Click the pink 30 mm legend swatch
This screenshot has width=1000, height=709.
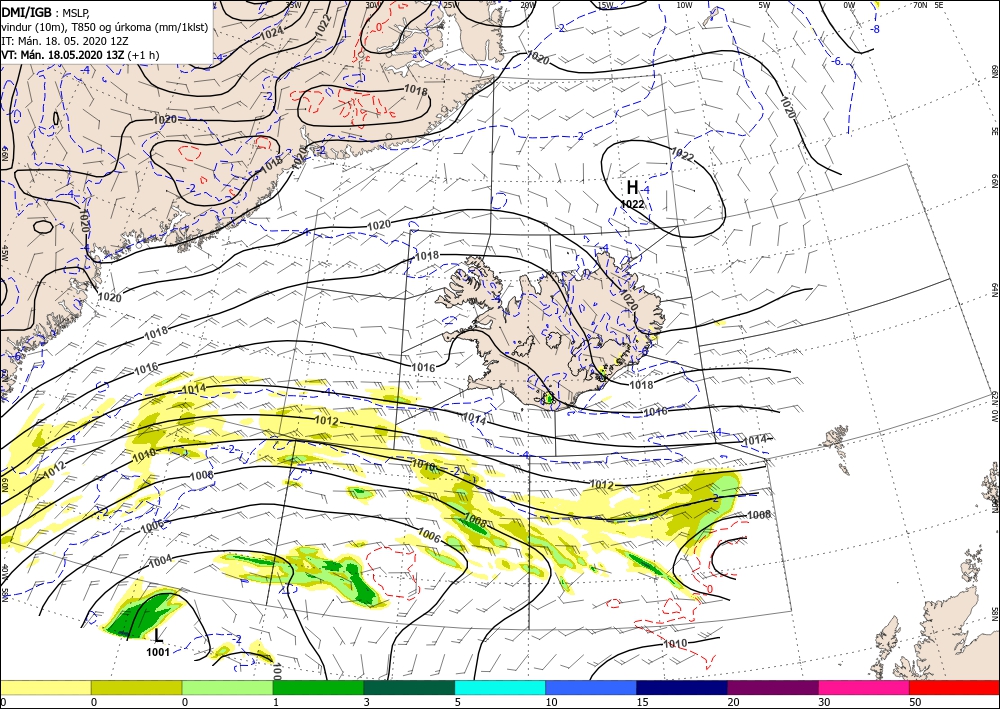pyautogui.click(x=864, y=687)
